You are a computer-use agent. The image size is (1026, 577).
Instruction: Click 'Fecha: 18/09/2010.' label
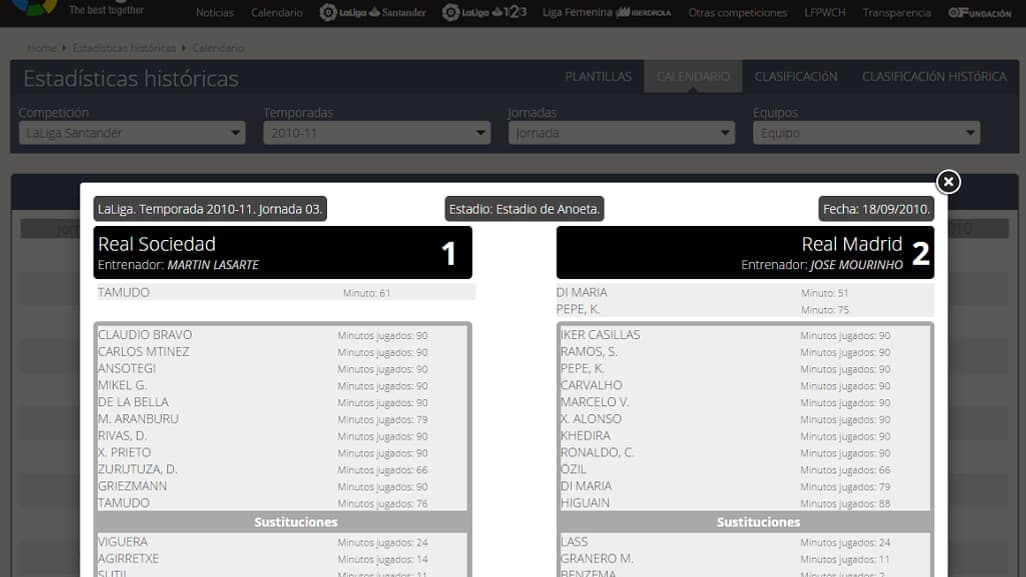[x=876, y=209]
